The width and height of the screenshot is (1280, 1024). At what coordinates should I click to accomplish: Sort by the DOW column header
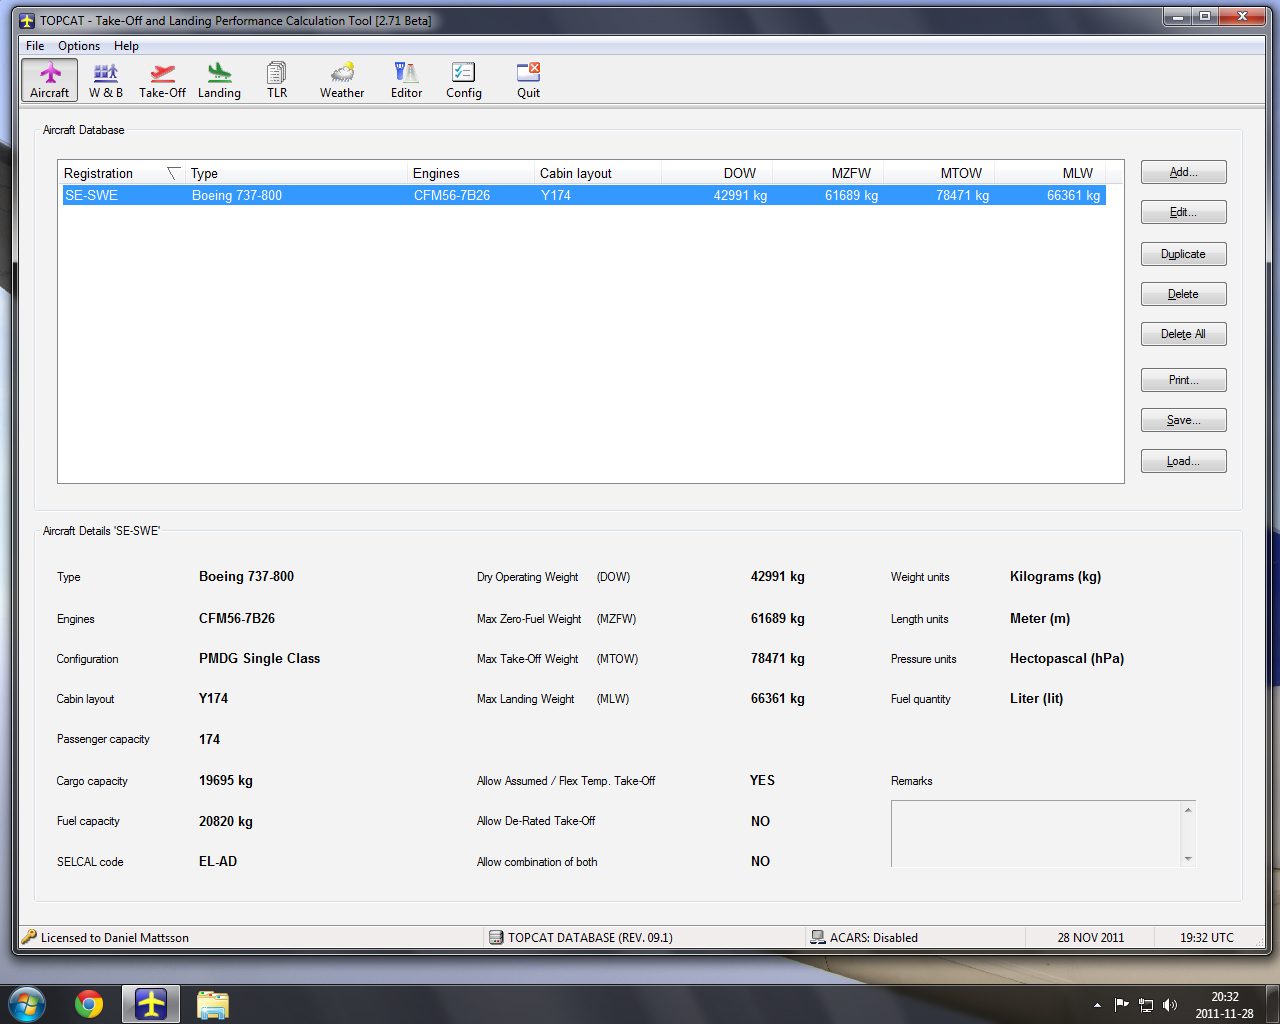717,173
